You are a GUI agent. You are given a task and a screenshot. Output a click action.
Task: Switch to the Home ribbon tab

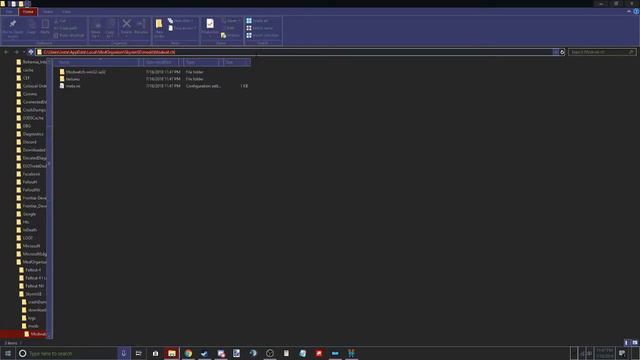[28, 12]
